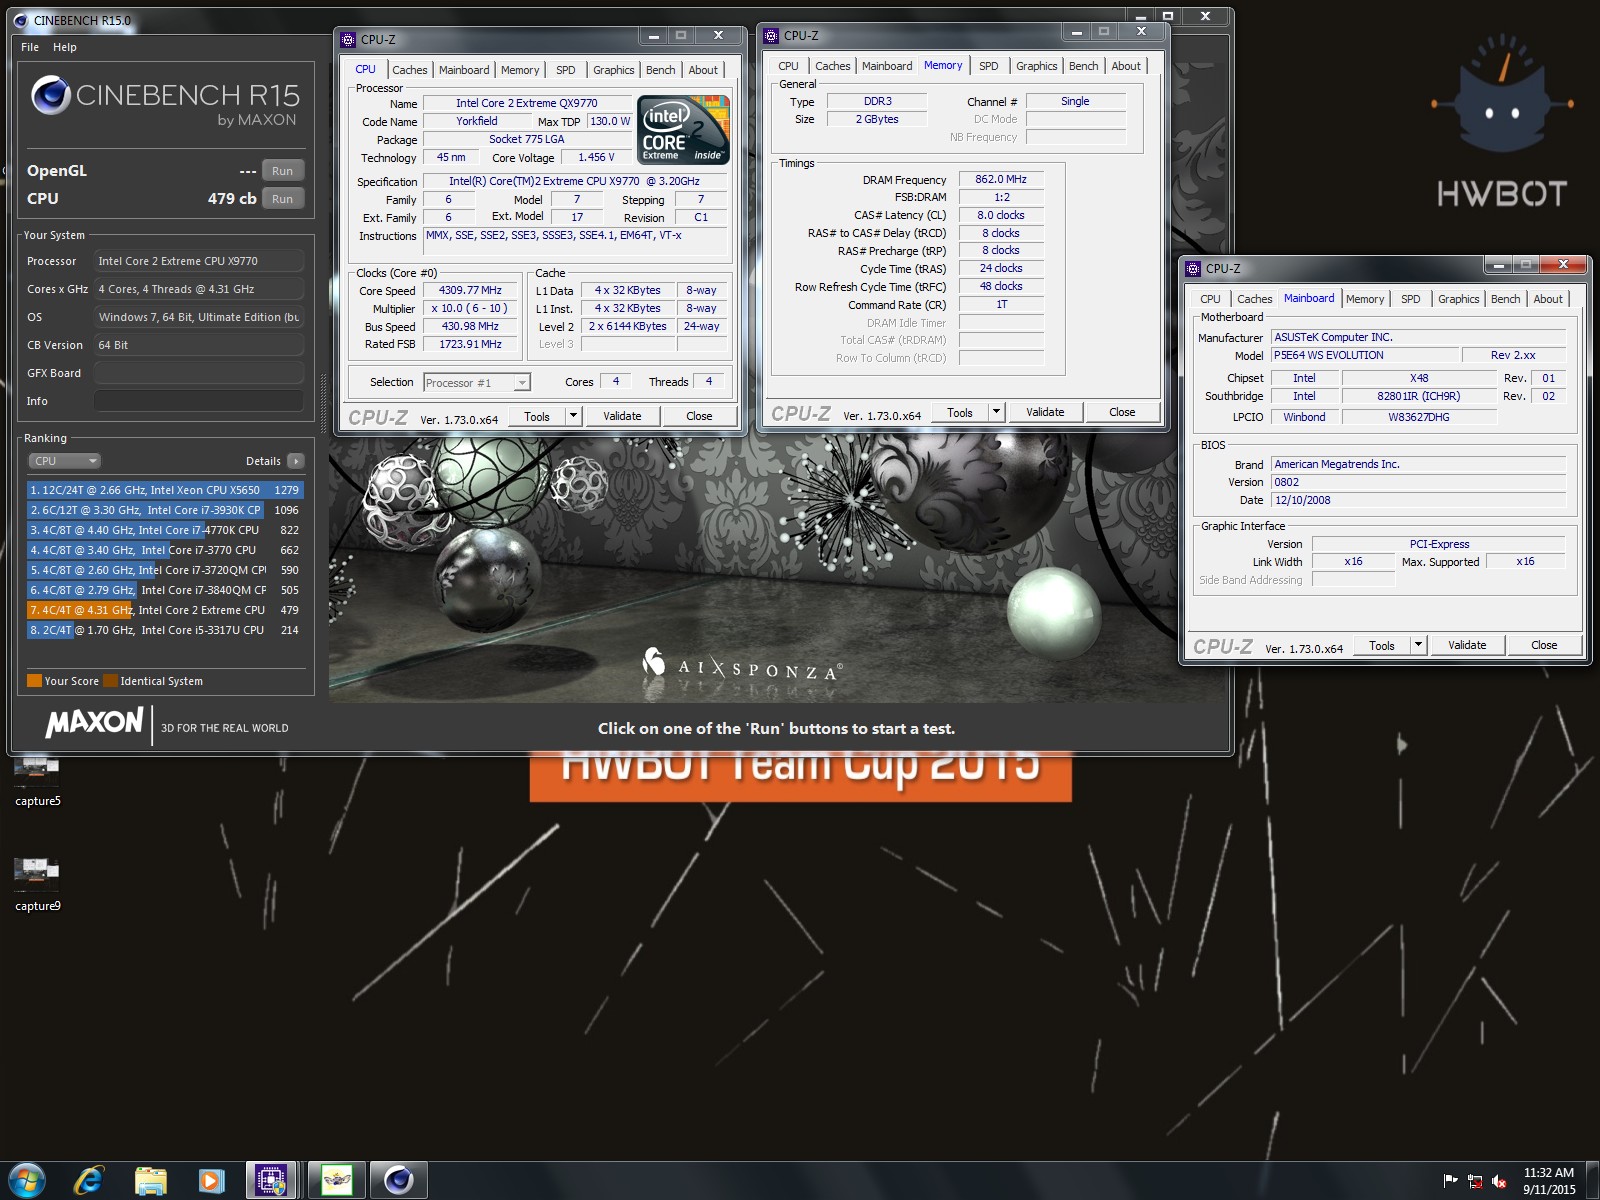
Task: Click the Ranking Details arrow icon
Action: coord(295,461)
